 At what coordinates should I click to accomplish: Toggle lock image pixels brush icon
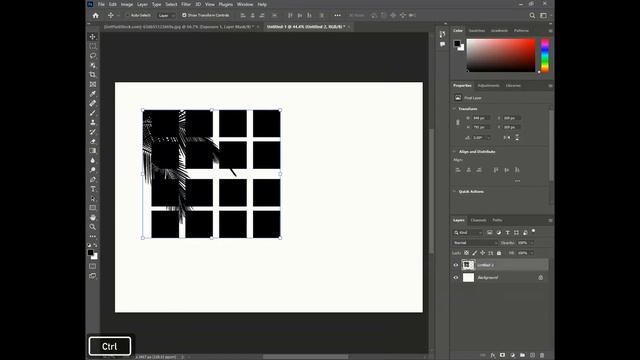[474, 253]
